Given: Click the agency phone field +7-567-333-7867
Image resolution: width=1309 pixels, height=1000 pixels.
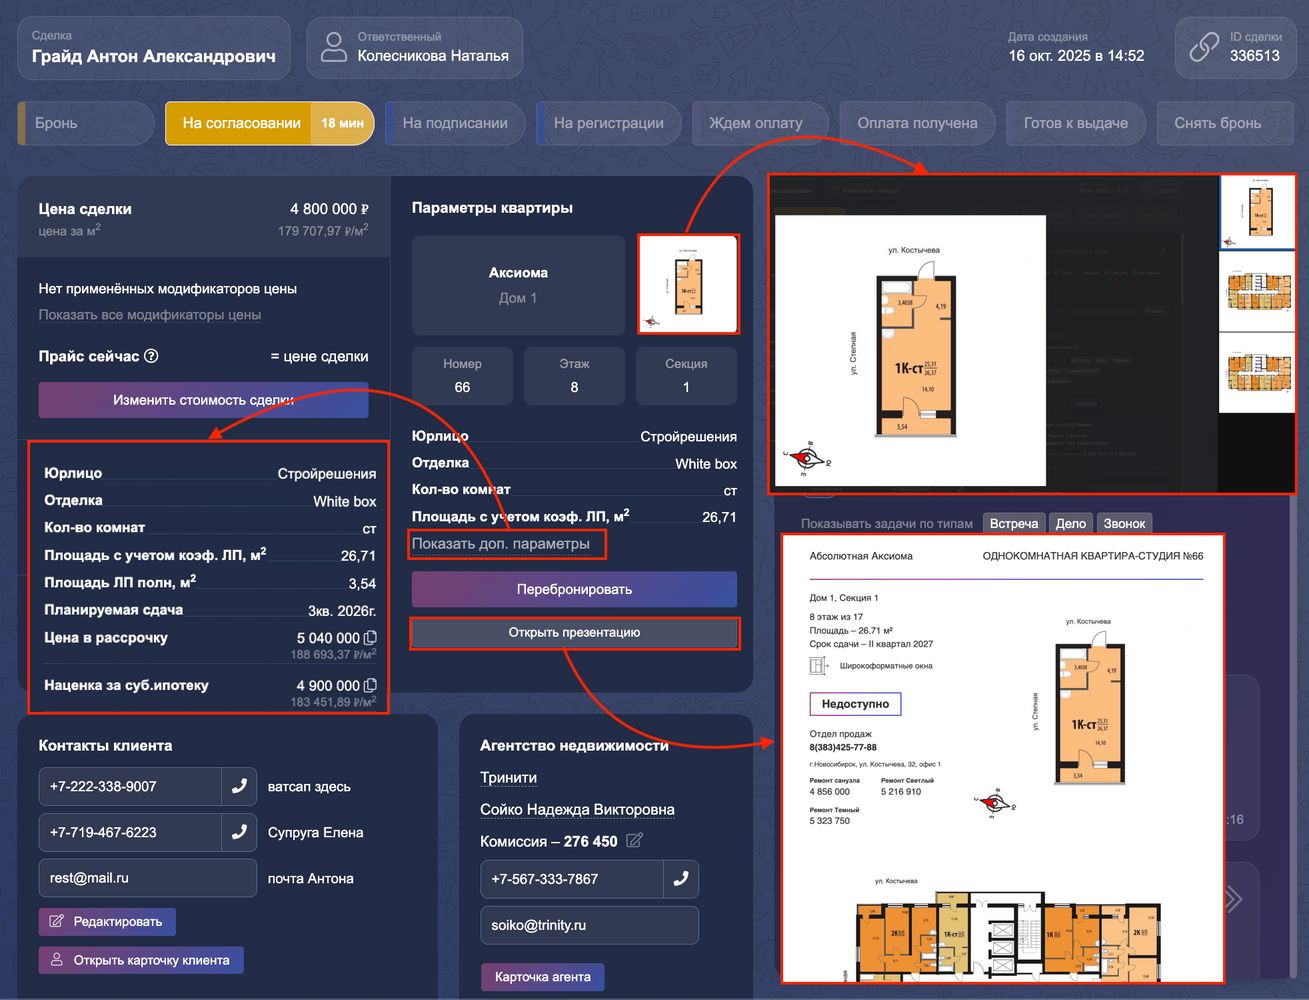Looking at the screenshot, I should click(572, 879).
